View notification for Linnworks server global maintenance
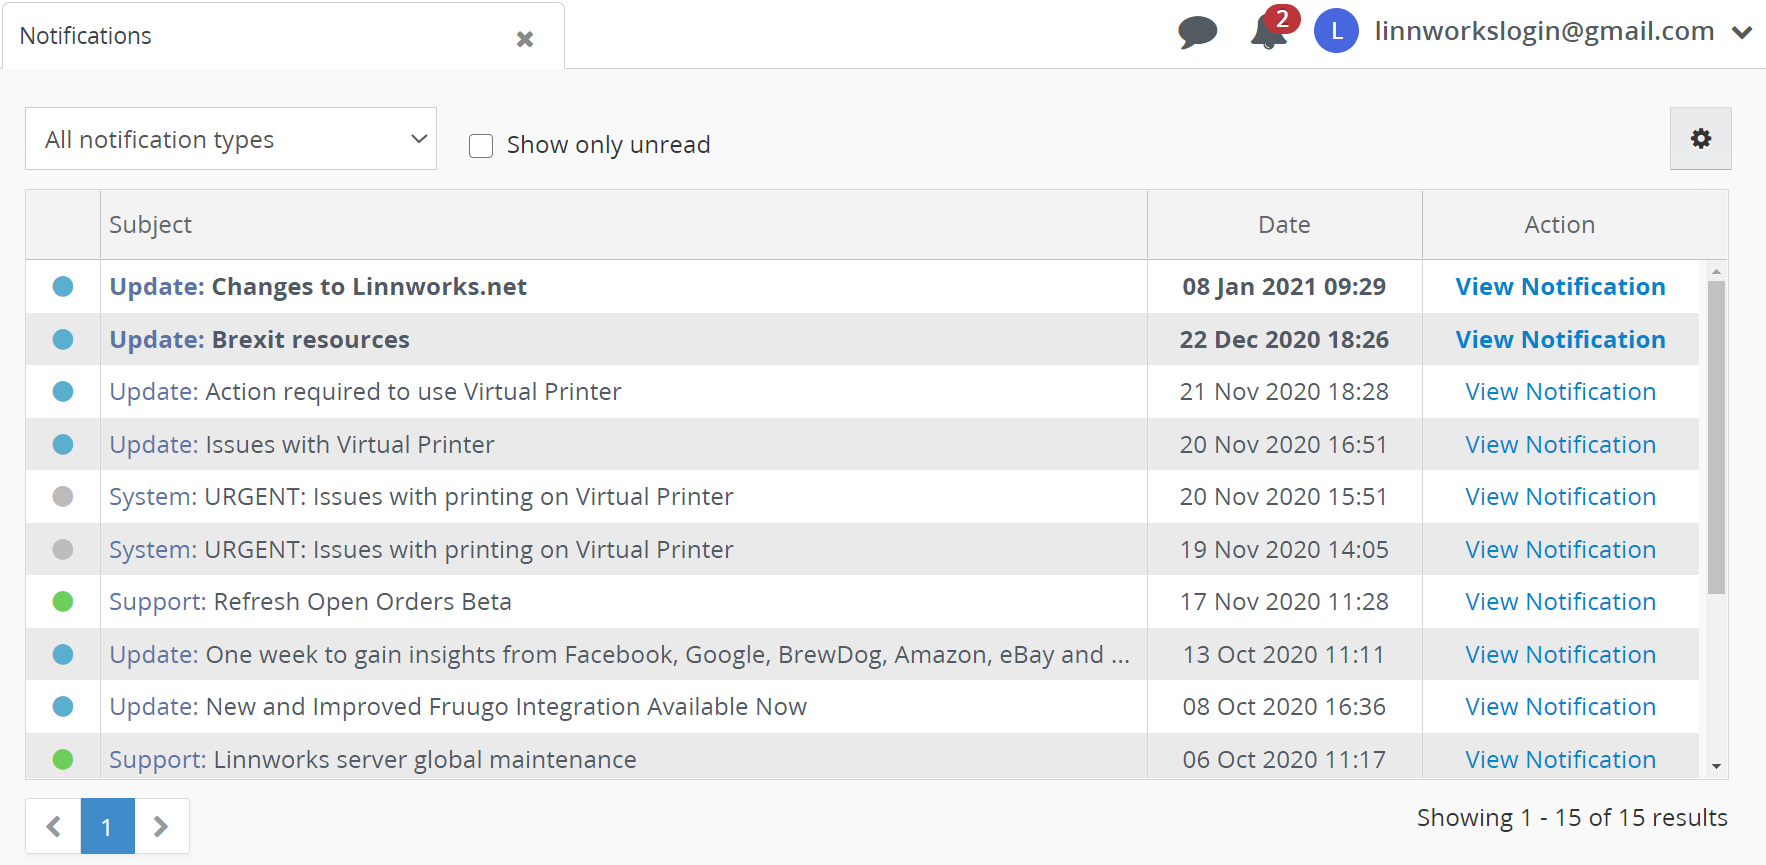The height and width of the screenshot is (865, 1766). [1560, 760]
